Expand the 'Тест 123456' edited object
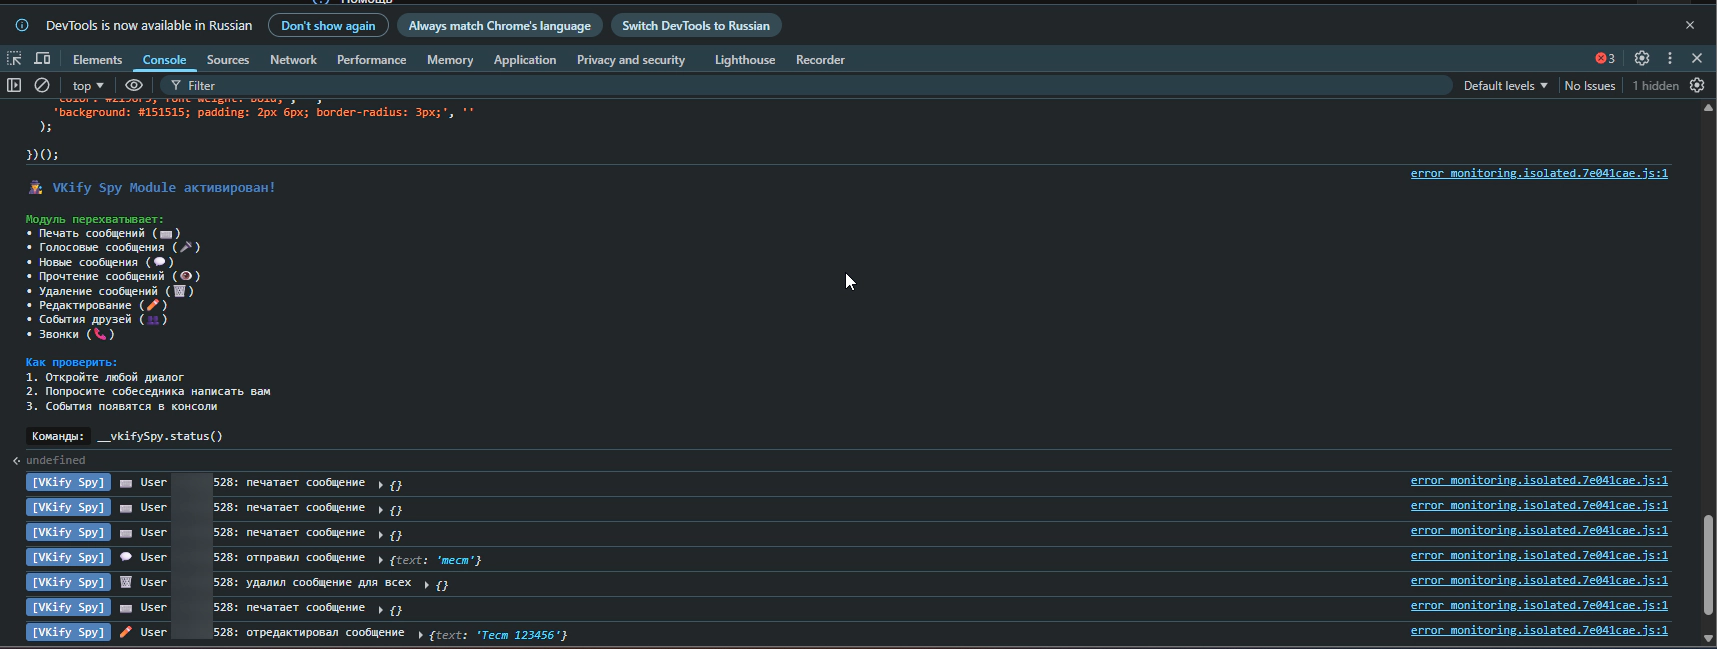 (421, 635)
